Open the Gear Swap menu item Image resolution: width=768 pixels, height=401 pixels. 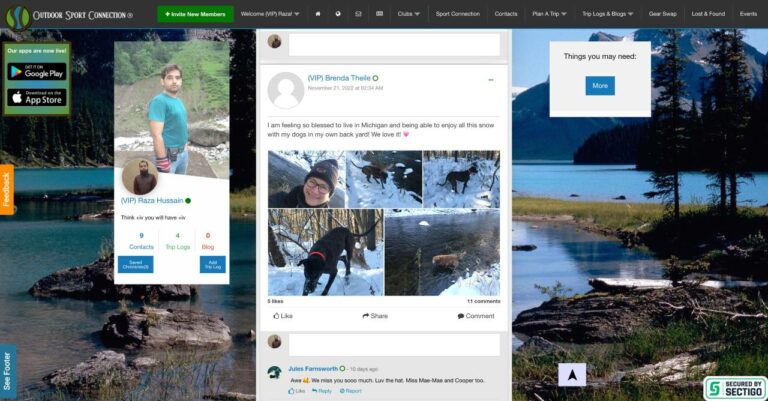point(662,14)
